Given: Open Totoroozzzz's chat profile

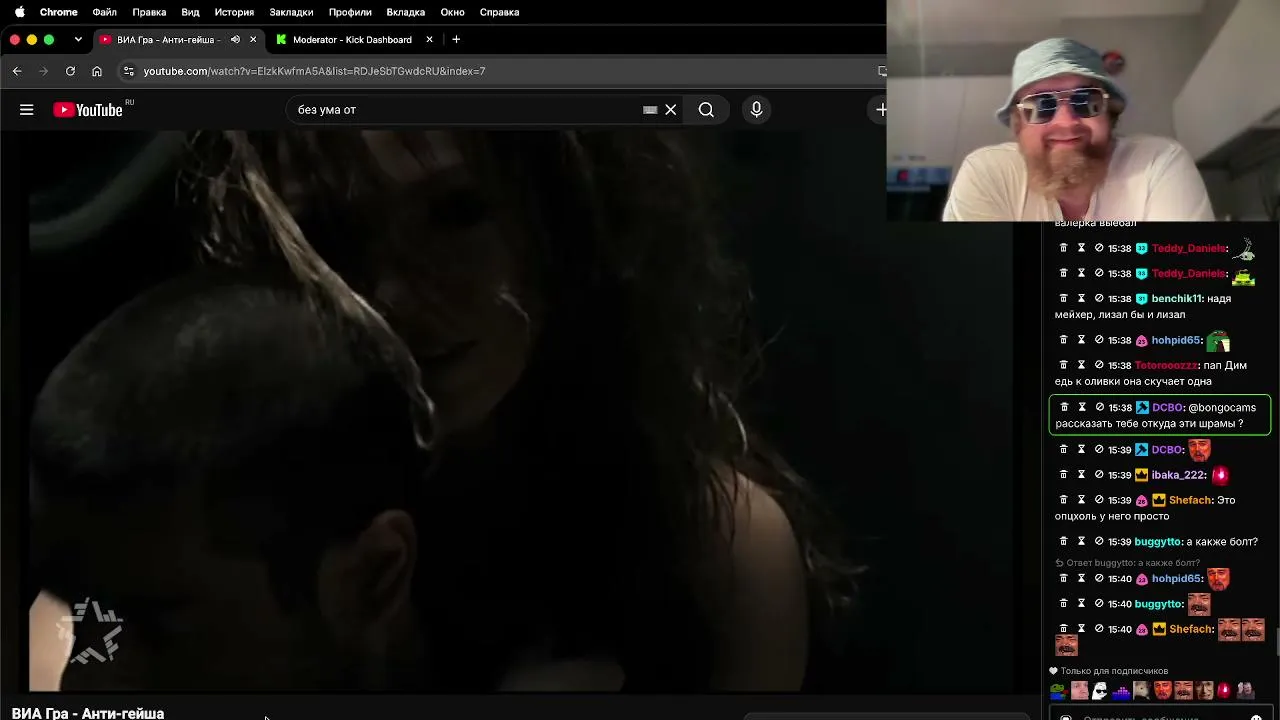Looking at the screenshot, I should click(x=1166, y=366).
